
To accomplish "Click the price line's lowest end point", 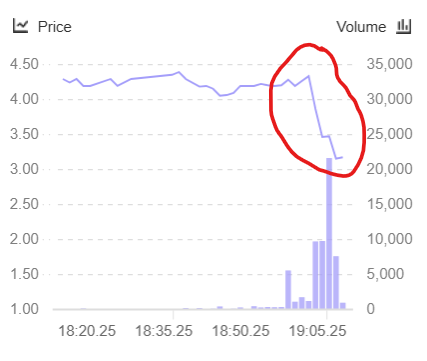I will click(x=337, y=158).
